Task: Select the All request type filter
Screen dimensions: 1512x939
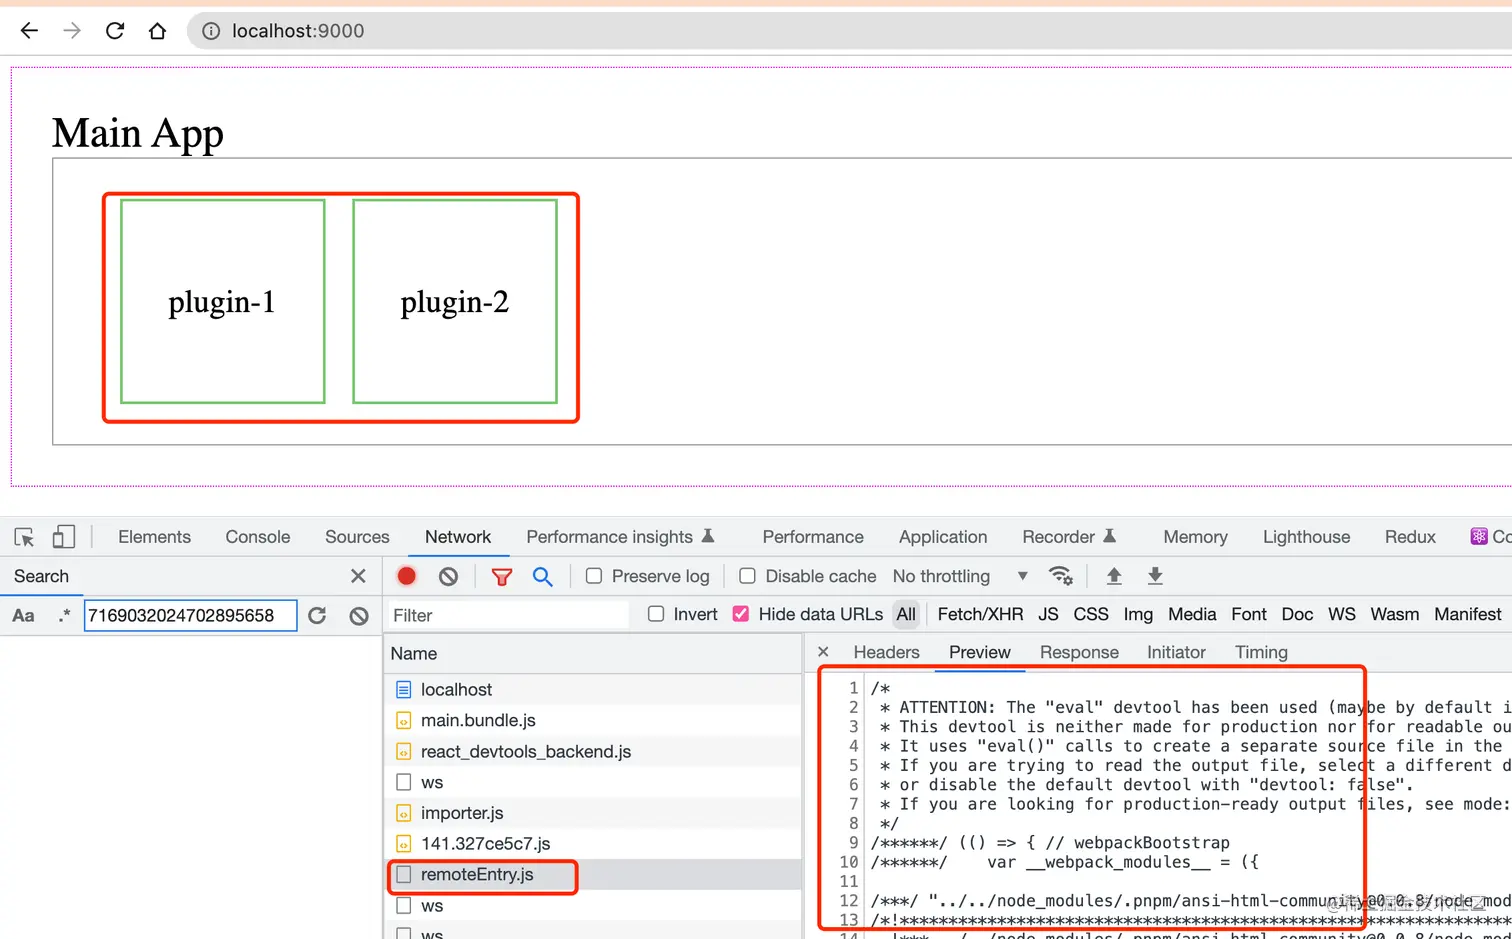Action: coord(906,614)
